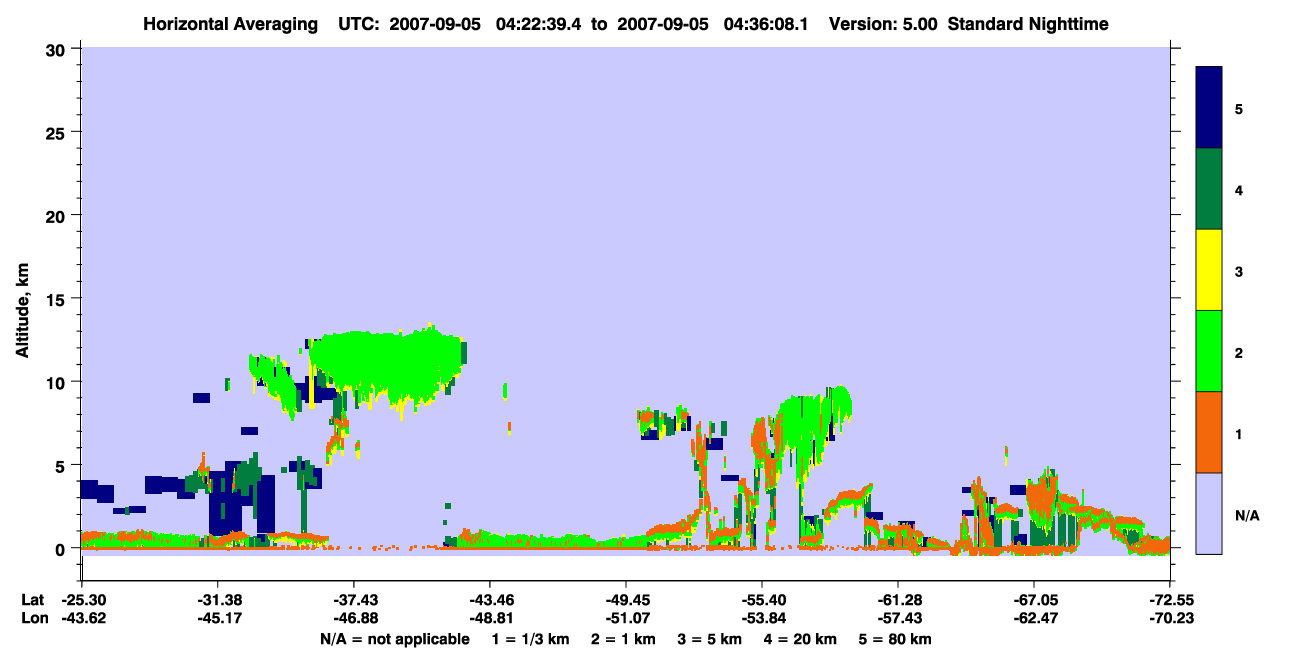
Task: Click 'Standard Nighttime' text in title
Action: click(x=1028, y=23)
